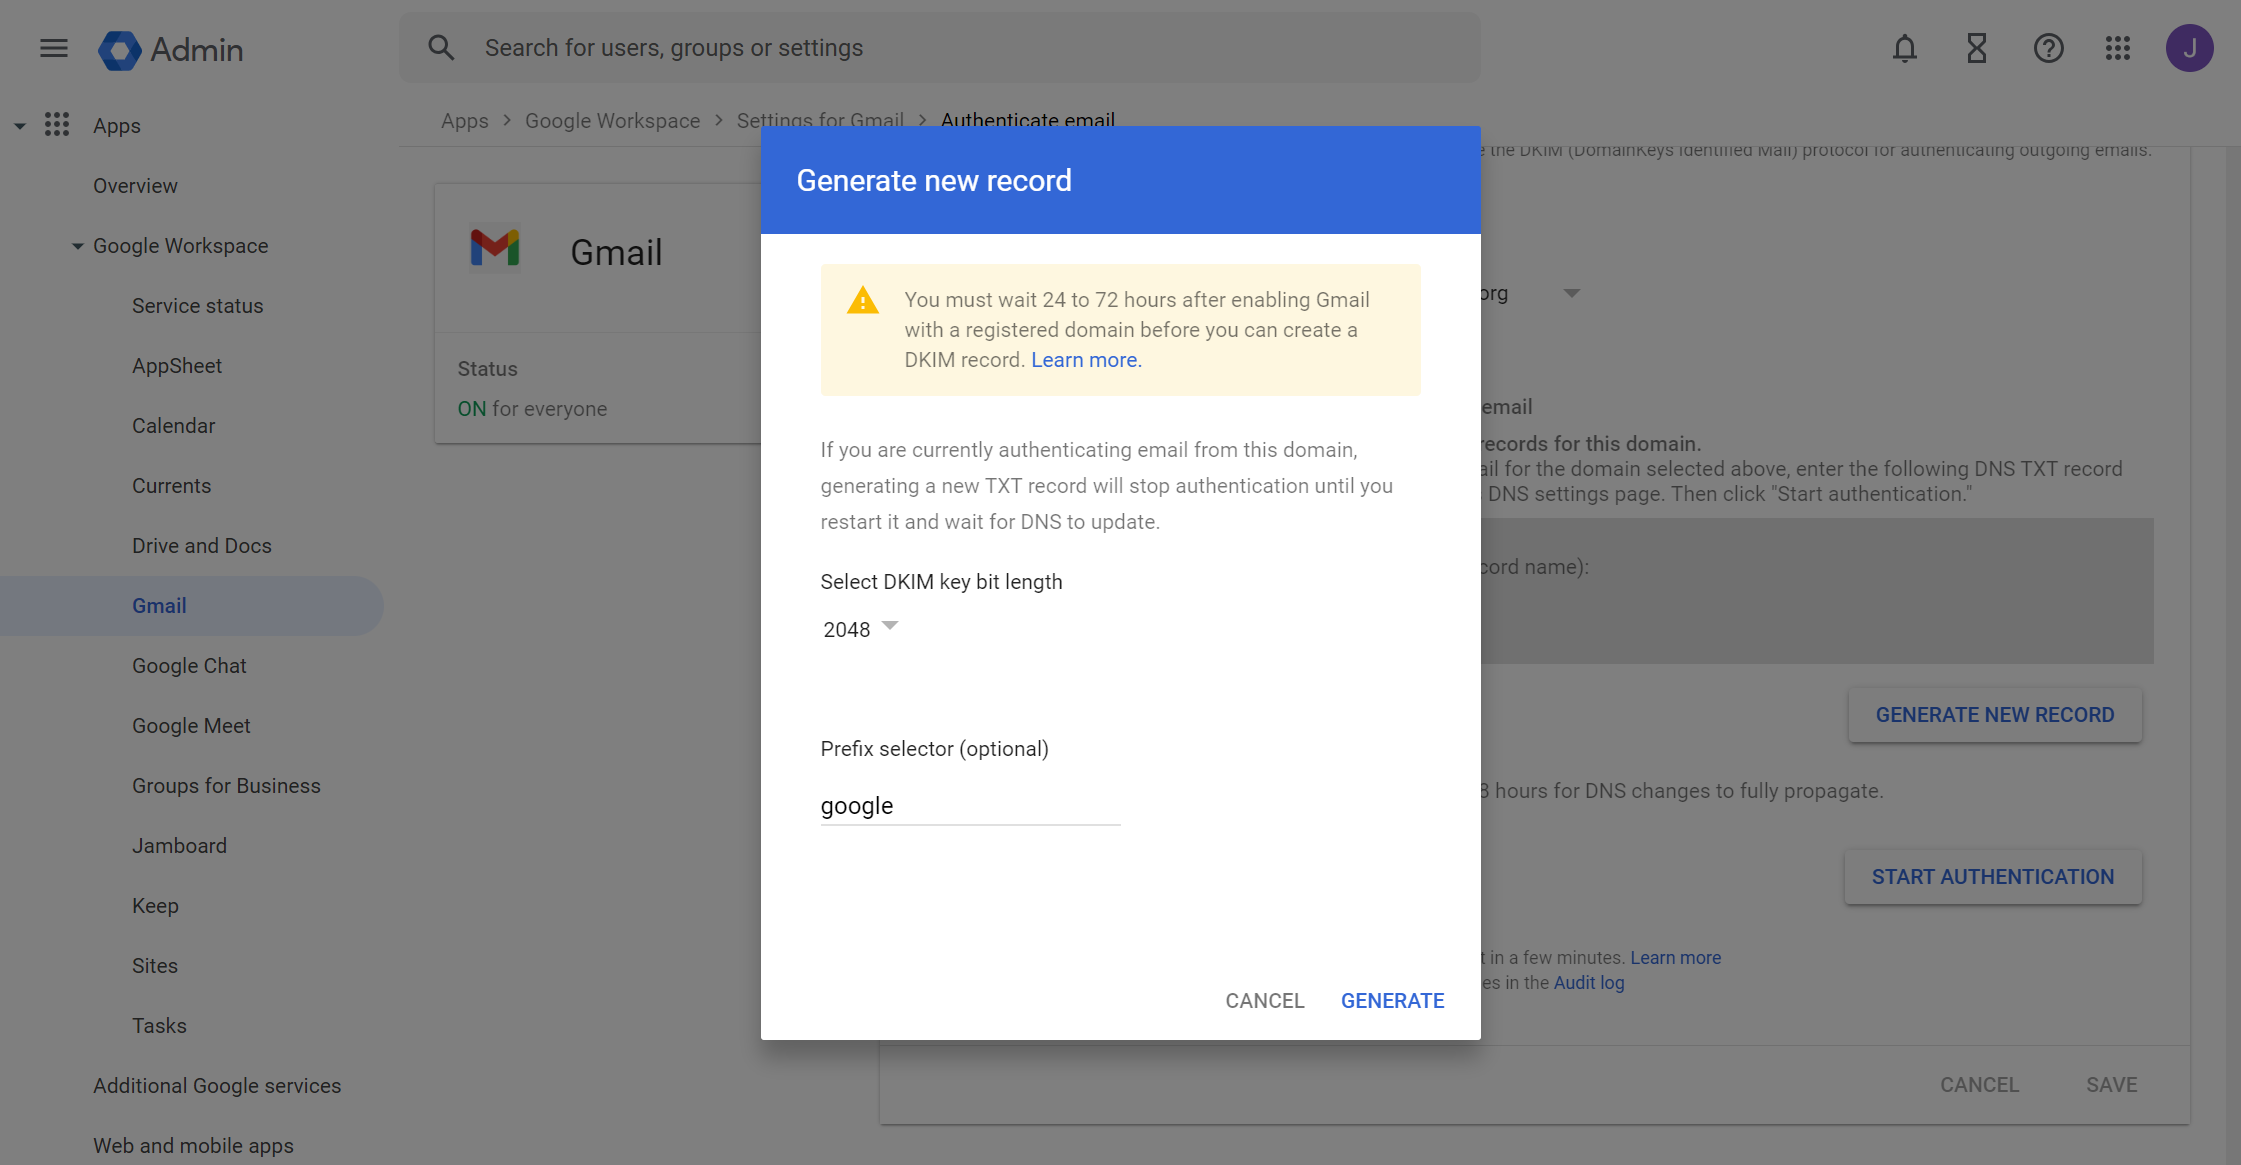Open Google Meet settings
The width and height of the screenshot is (2241, 1165).
point(191,726)
